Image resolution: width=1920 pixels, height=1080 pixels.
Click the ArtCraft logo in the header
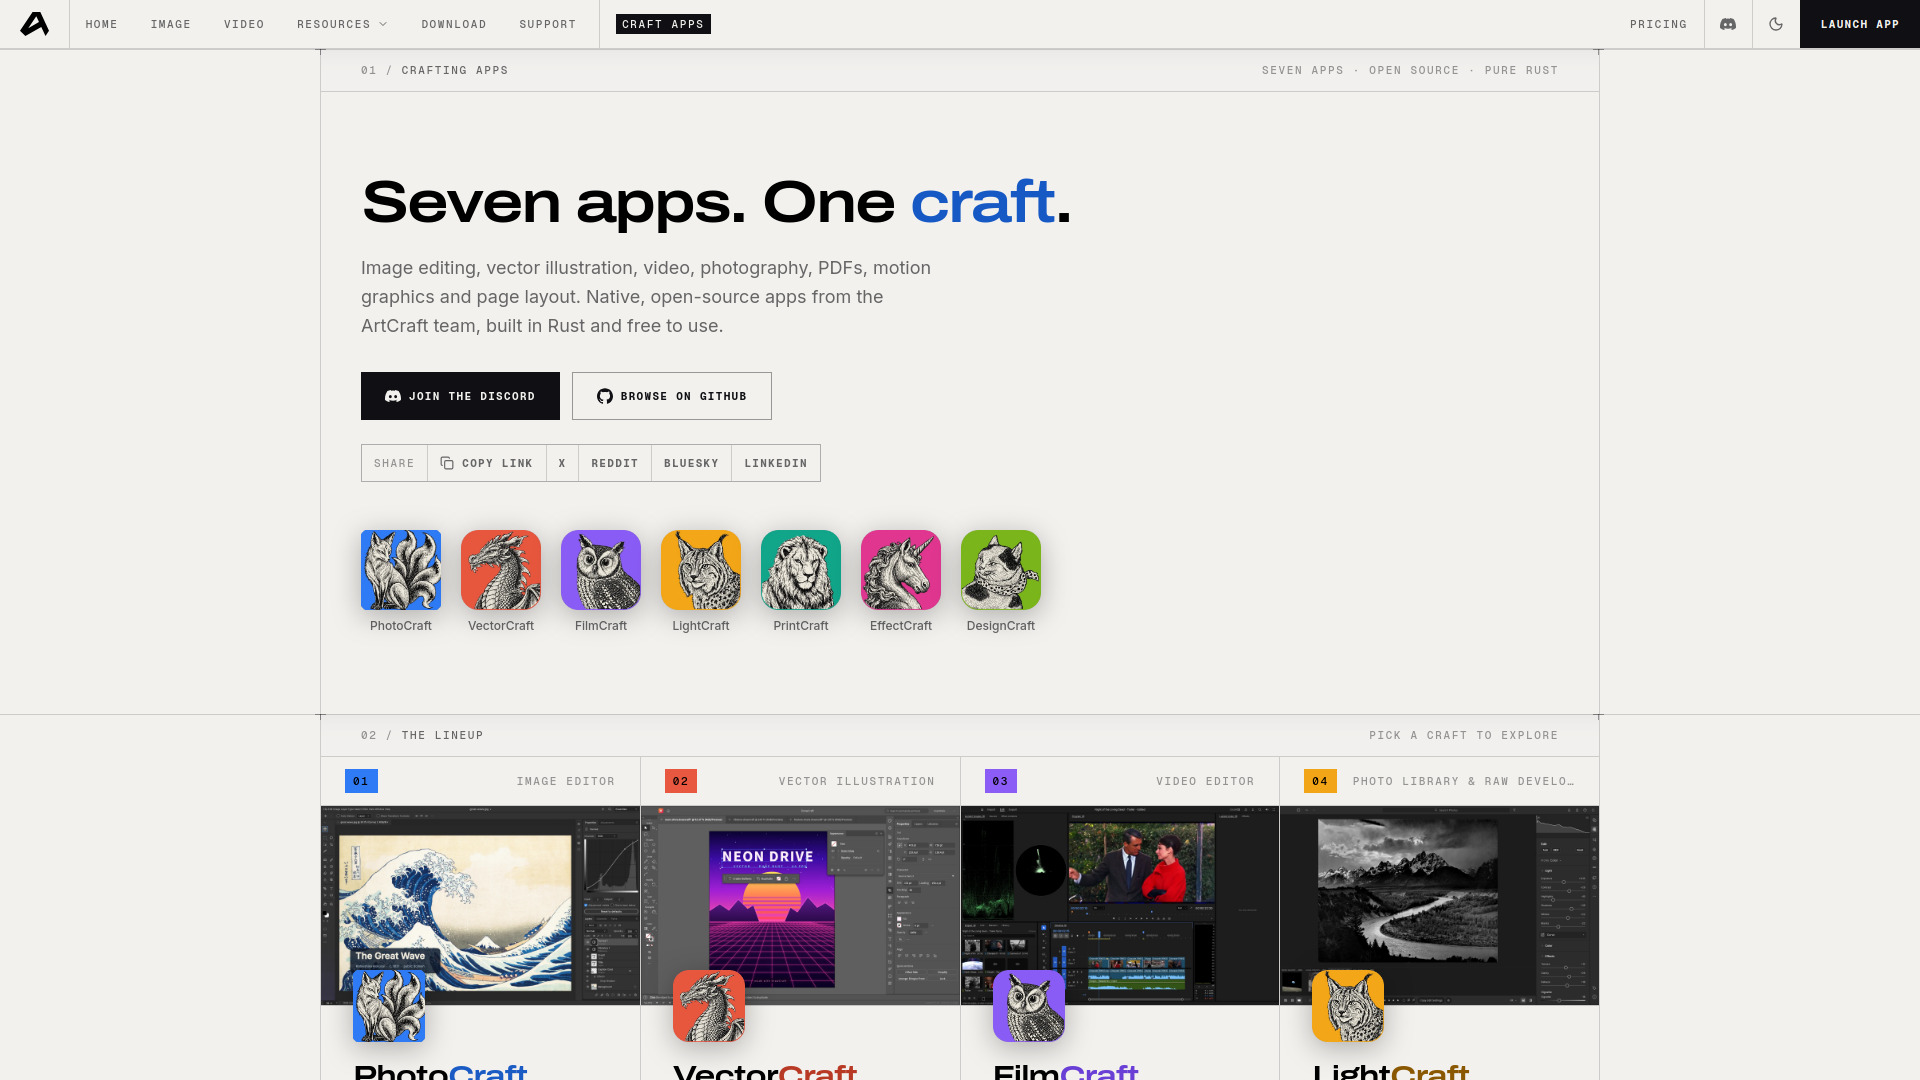(x=35, y=24)
